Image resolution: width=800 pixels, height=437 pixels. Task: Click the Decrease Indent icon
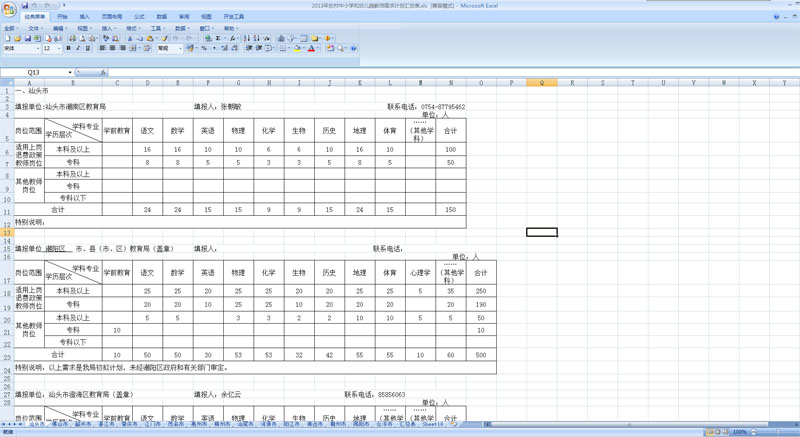(x=249, y=48)
